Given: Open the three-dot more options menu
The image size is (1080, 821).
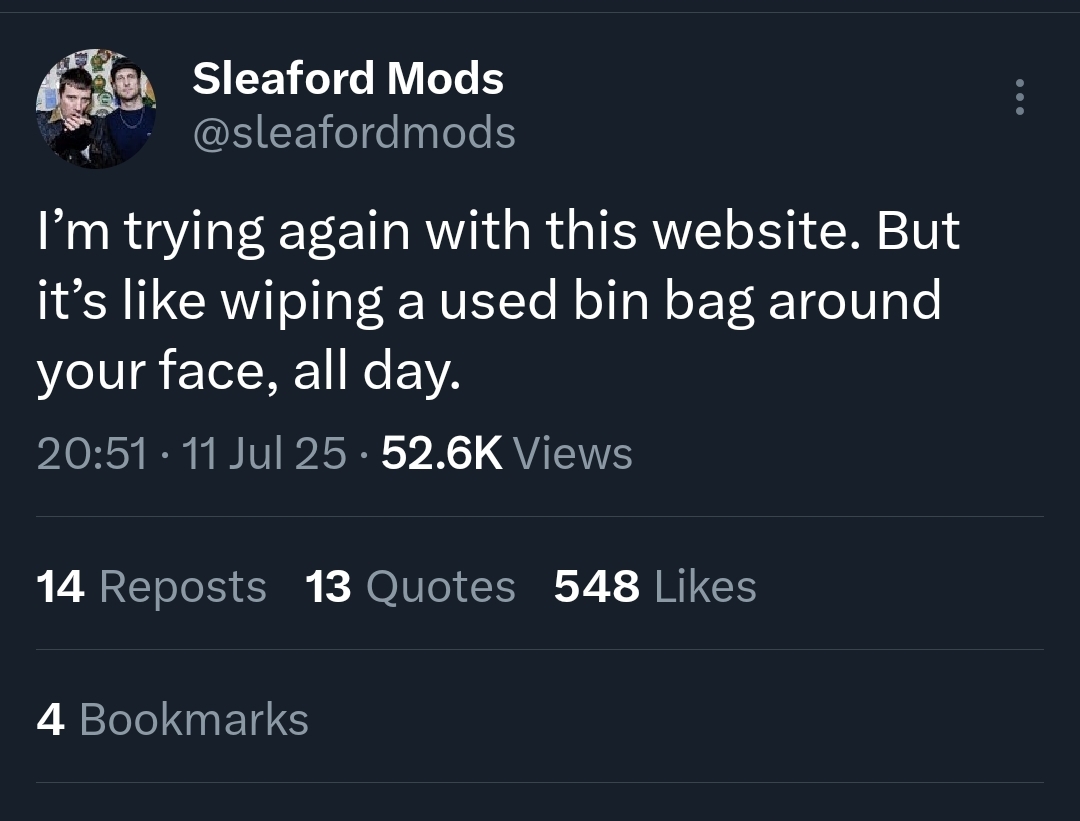Looking at the screenshot, I should (x=1019, y=97).
